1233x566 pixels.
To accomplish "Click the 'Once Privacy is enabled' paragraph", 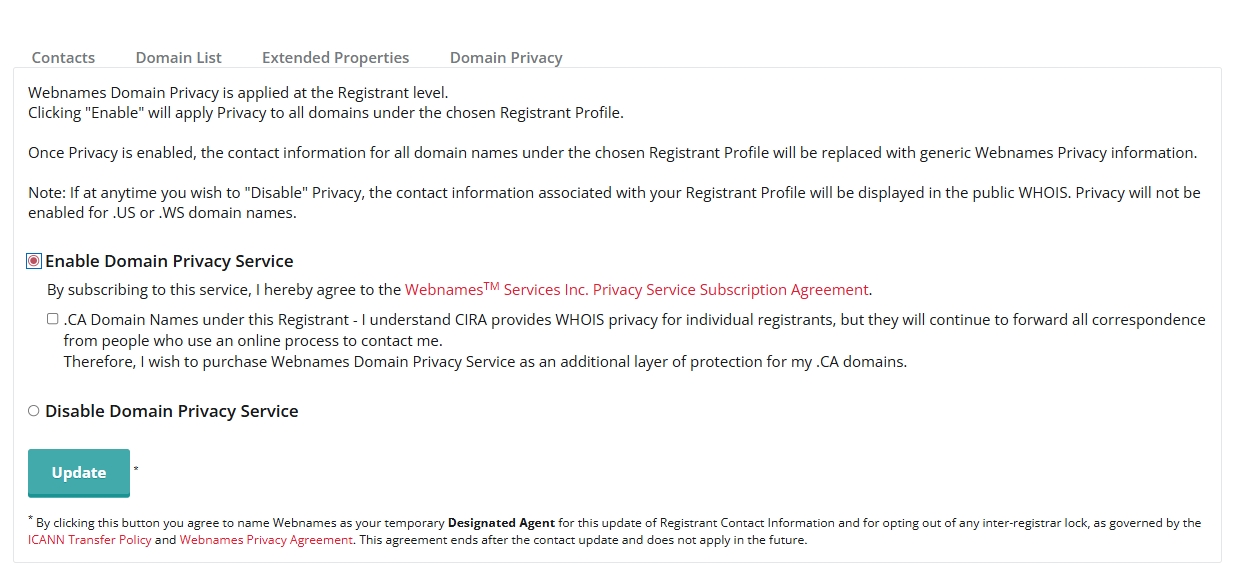I will [612, 153].
